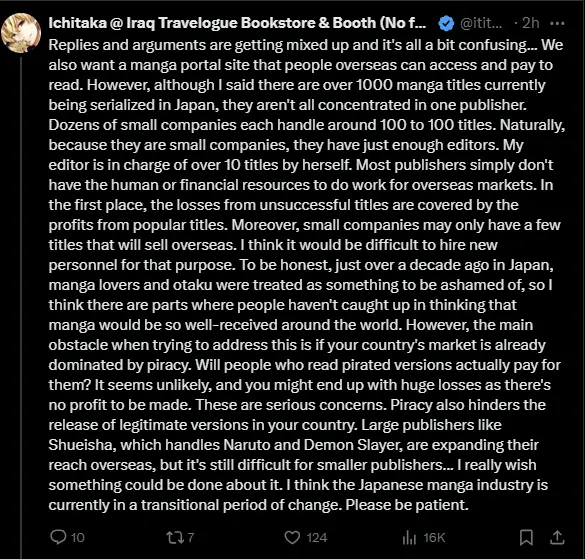
Task: Click the 16K views count
Action: click(434, 538)
